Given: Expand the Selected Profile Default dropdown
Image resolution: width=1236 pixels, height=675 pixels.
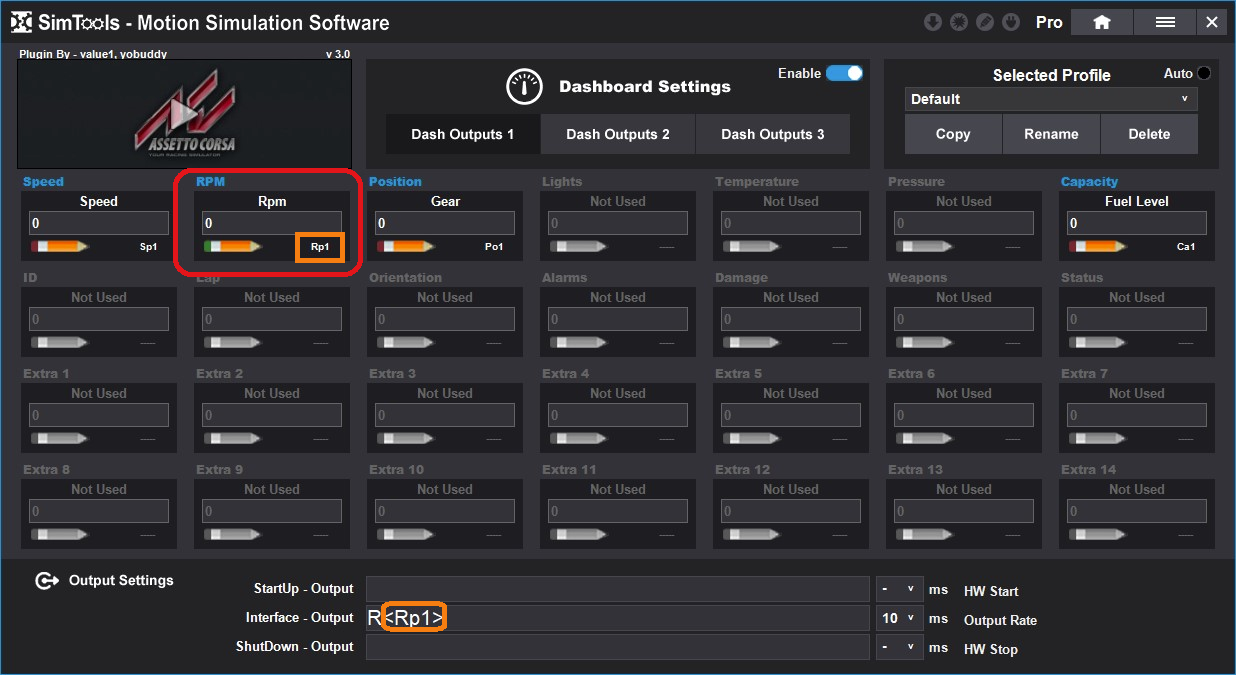Looking at the screenshot, I should point(1051,99).
